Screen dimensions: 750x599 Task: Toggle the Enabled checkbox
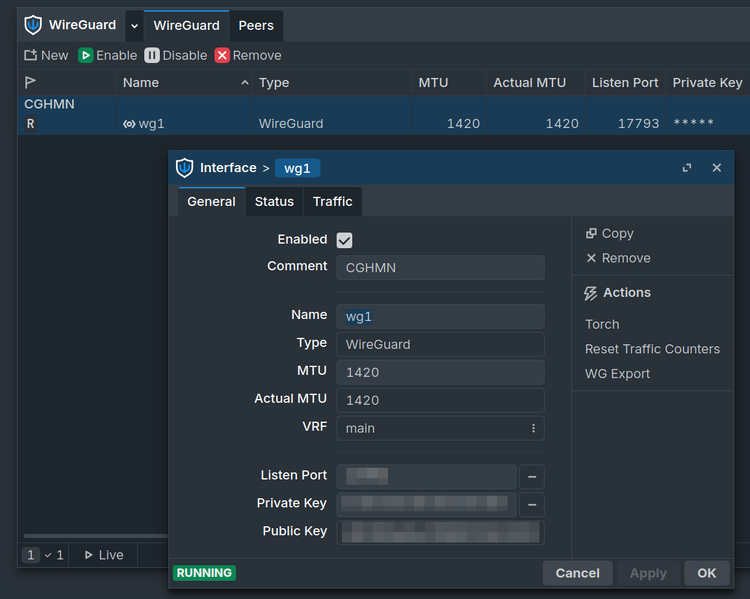(x=344, y=240)
